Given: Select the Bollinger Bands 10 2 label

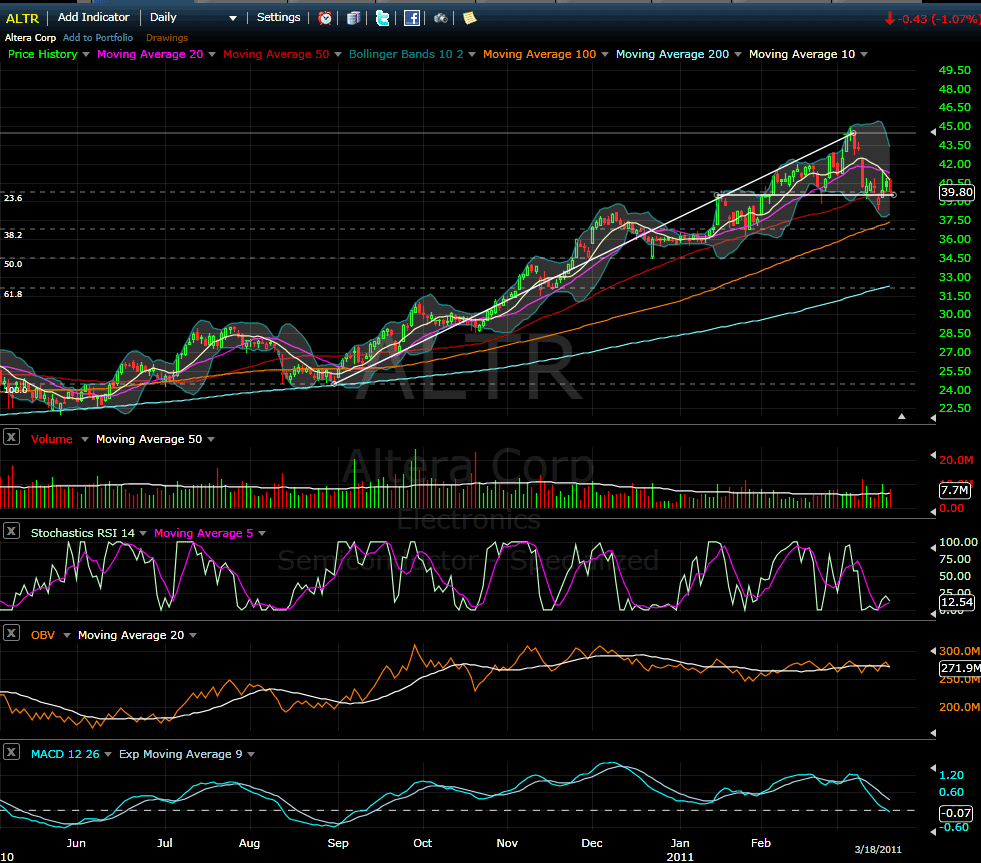Looking at the screenshot, I should [x=406, y=54].
